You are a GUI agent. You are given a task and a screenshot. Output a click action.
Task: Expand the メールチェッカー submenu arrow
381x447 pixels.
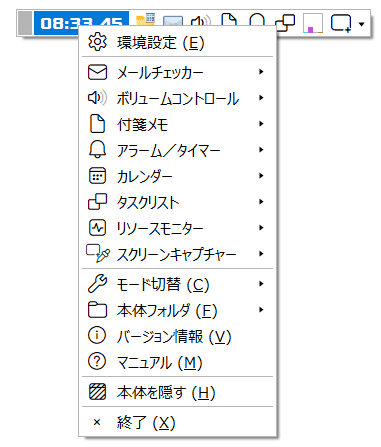[x=261, y=72]
